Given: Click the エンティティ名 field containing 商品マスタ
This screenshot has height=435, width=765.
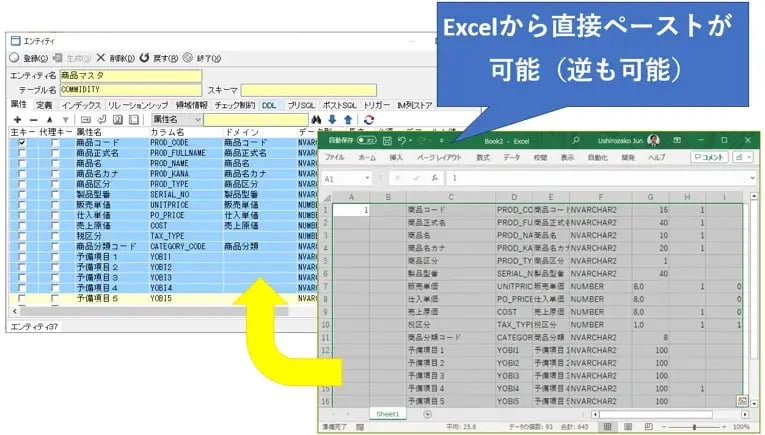Looking at the screenshot, I should 130,75.
